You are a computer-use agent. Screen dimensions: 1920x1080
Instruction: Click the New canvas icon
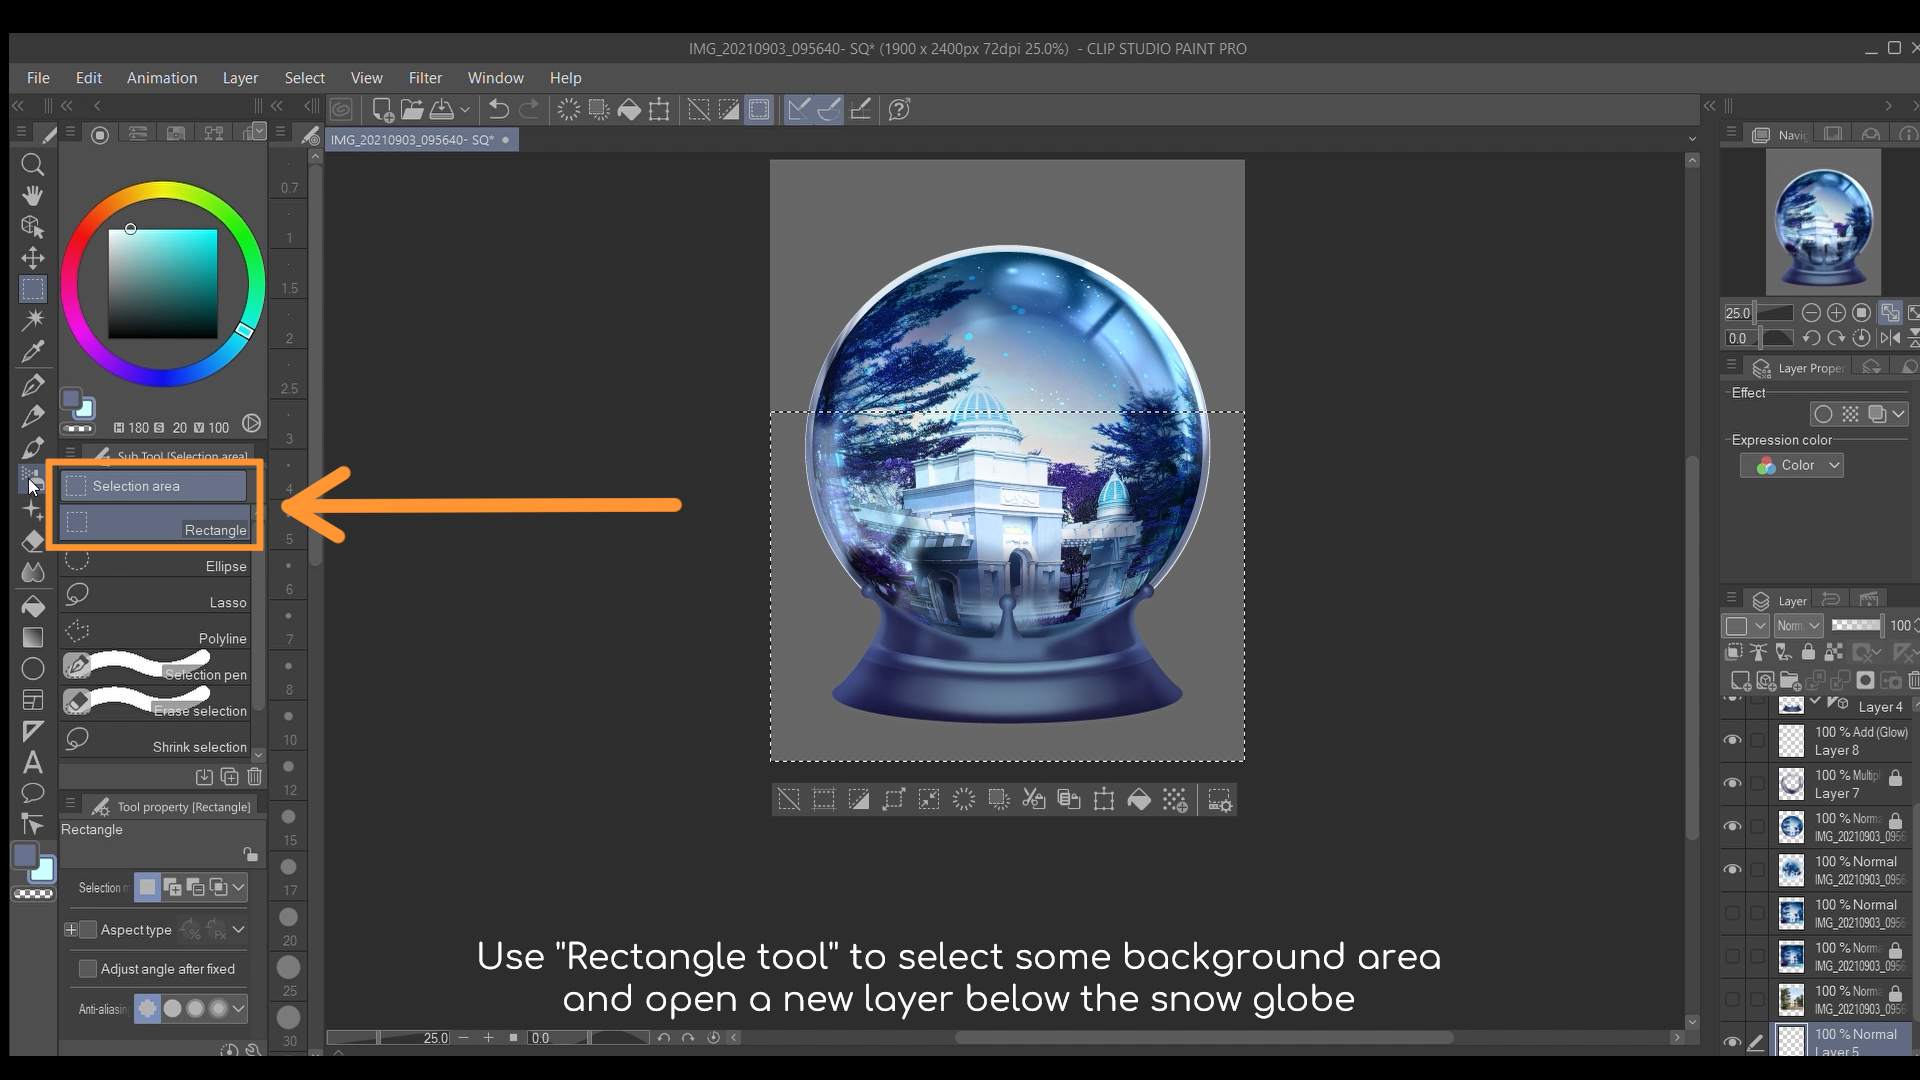tap(382, 110)
